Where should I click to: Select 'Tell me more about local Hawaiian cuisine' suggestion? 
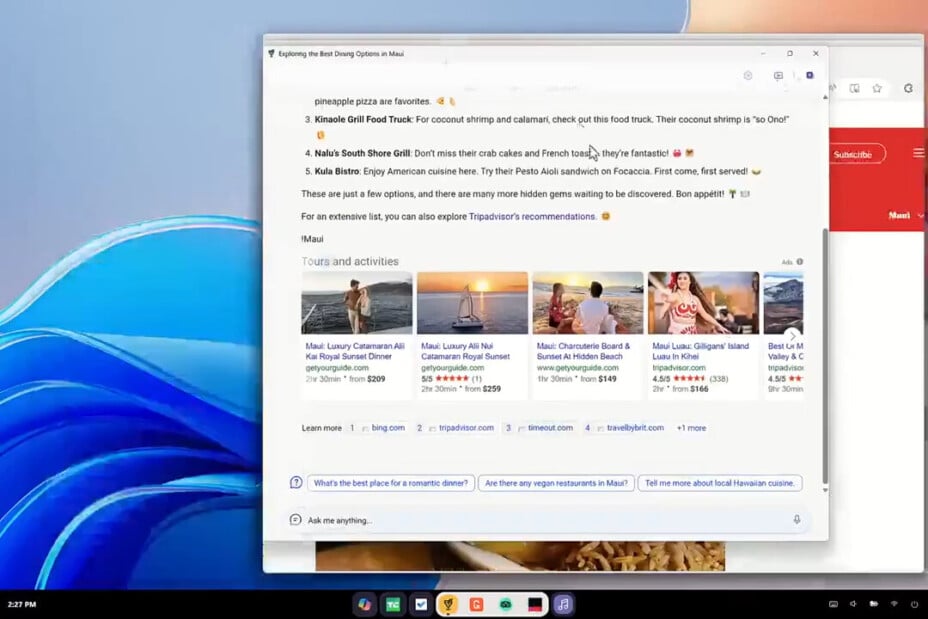[720, 483]
